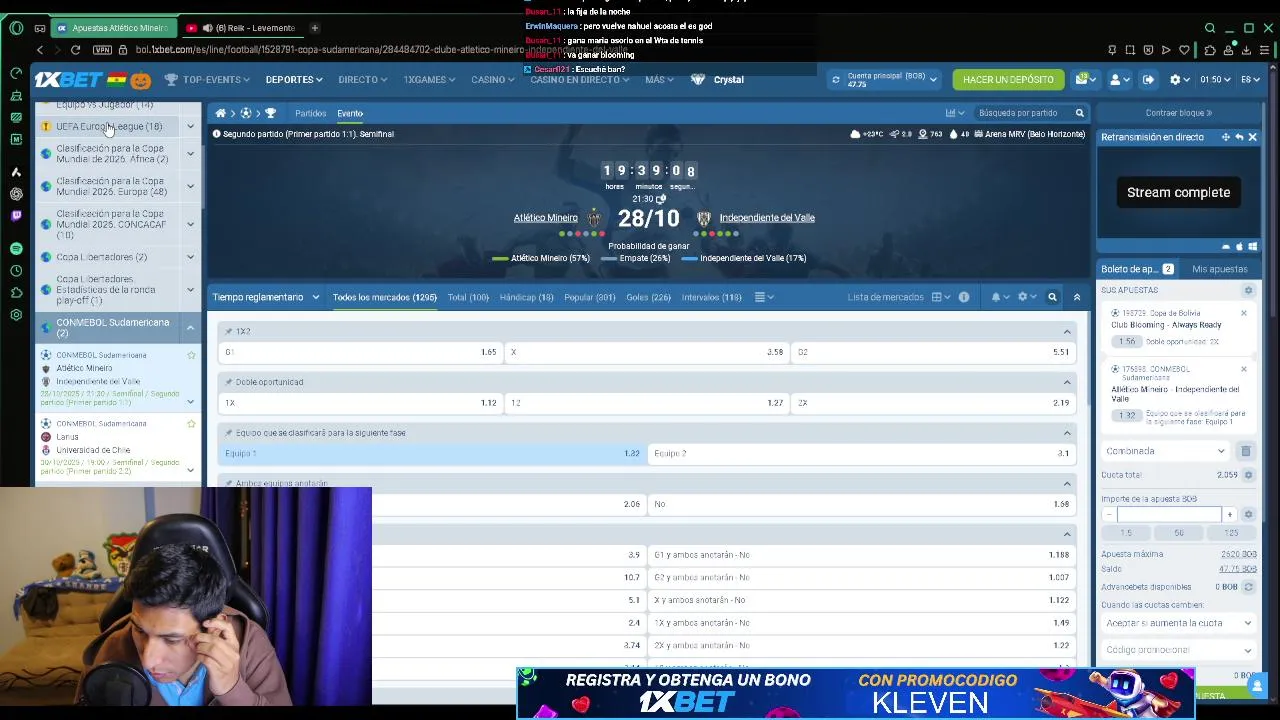Click the info icon beside Lista de mercados

click(964, 297)
